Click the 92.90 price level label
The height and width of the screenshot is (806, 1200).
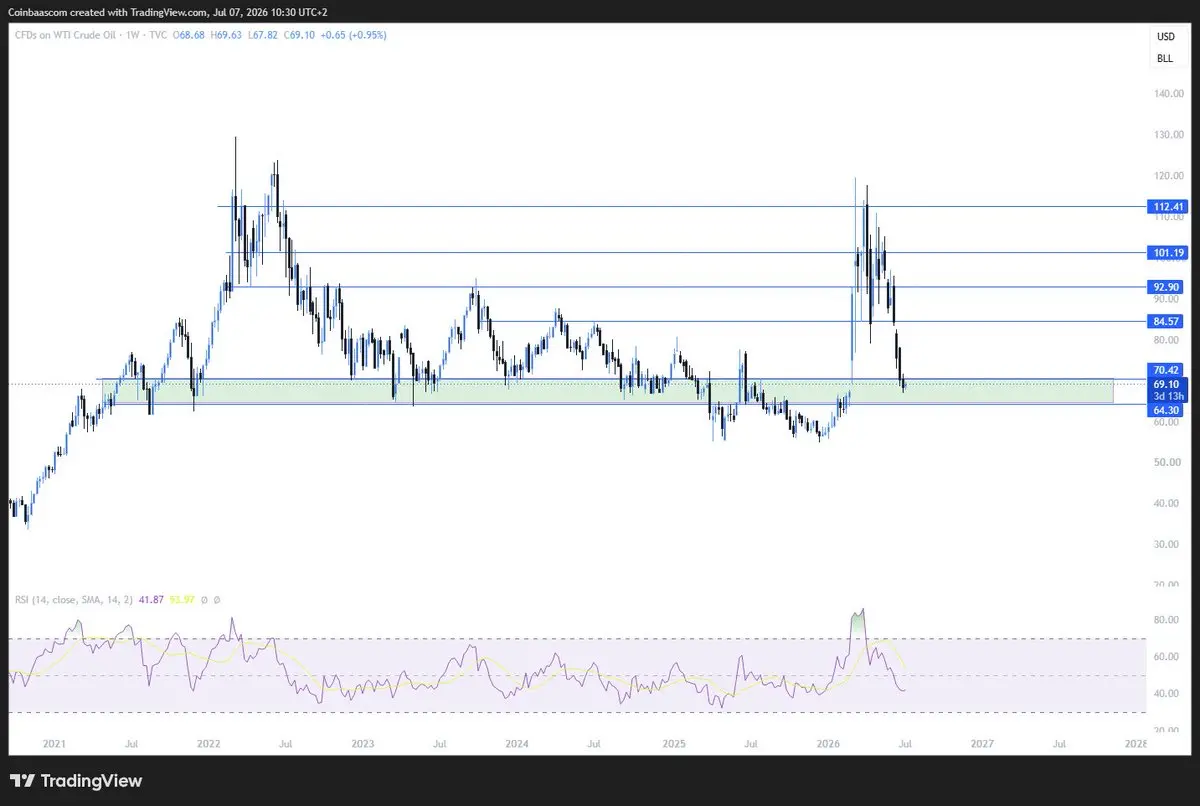(1168, 287)
